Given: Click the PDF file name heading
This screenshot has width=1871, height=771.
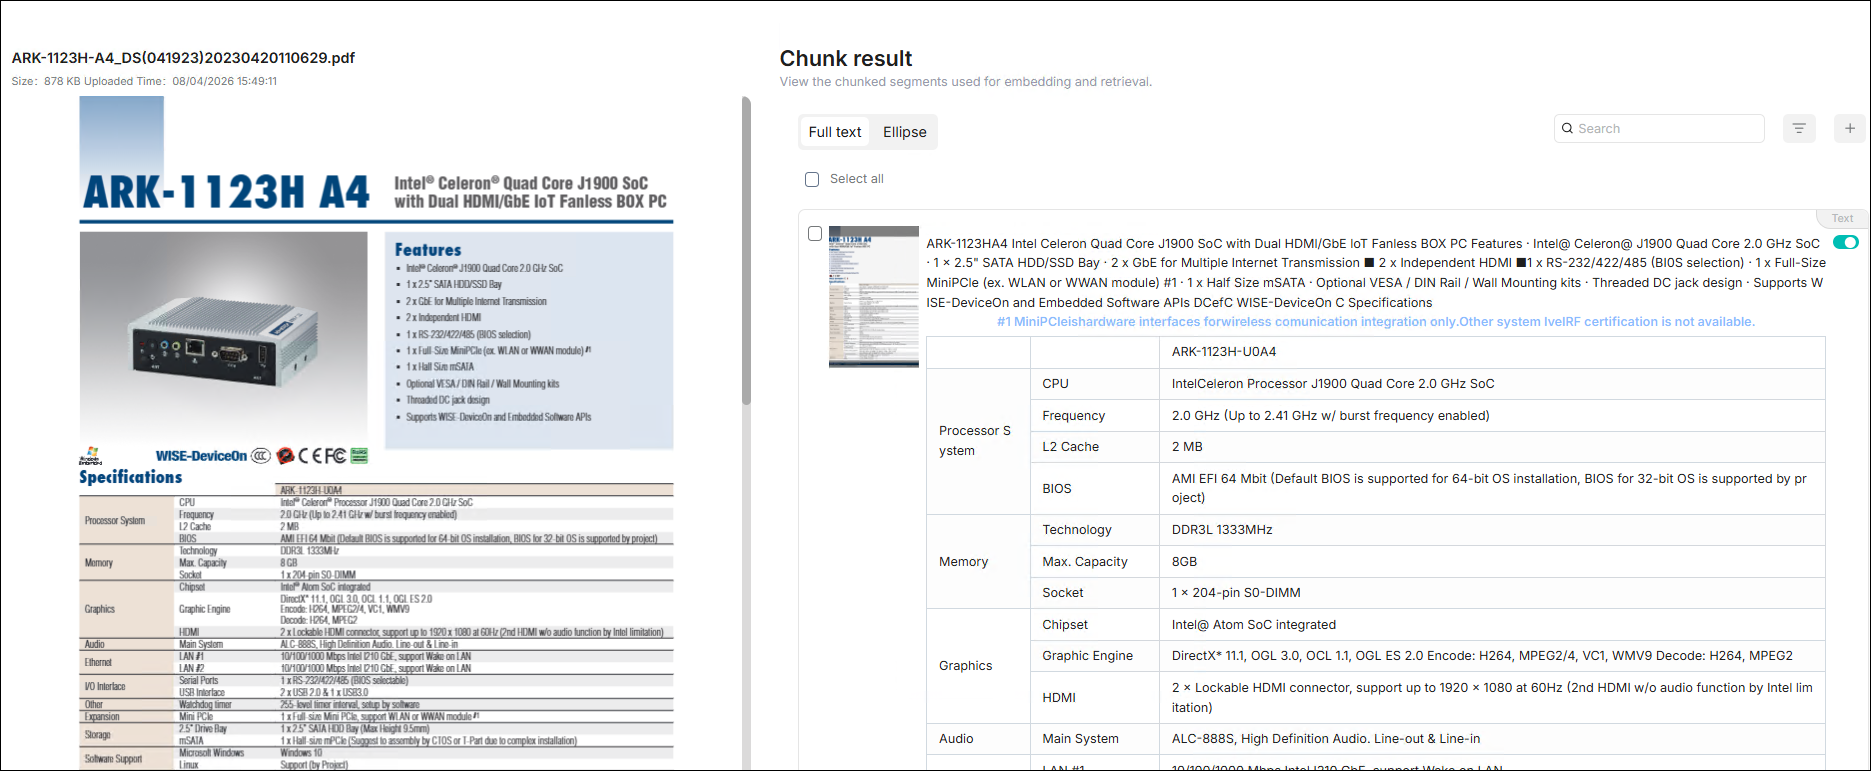Looking at the screenshot, I should [x=183, y=58].
